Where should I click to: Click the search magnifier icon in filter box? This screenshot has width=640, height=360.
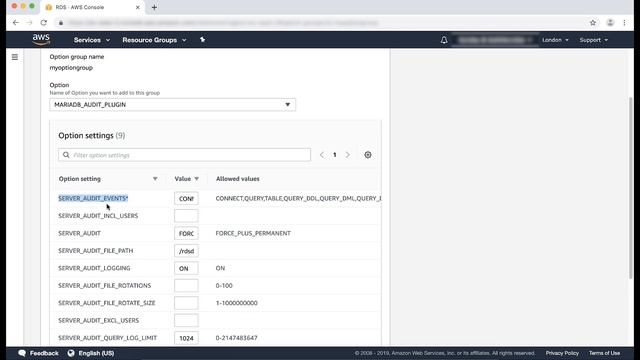[66, 155]
